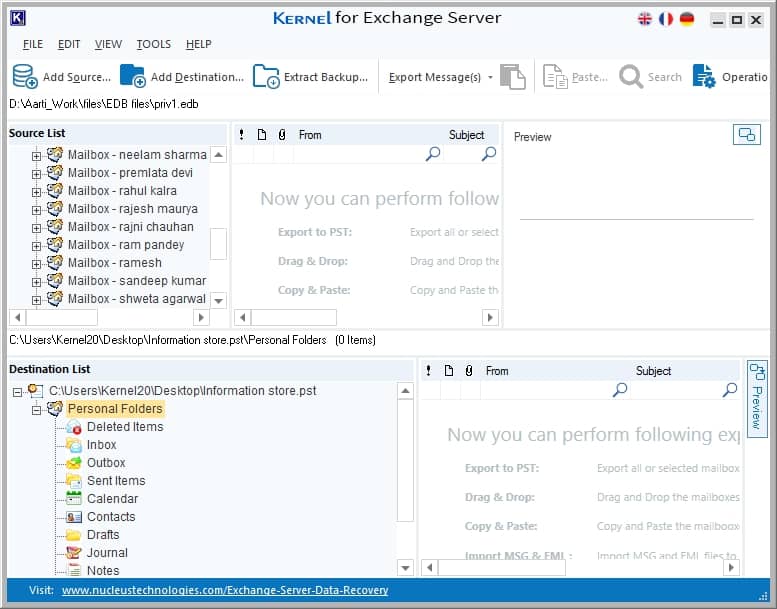
Task: Click the Export Message(s) button
Action: [x=435, y=77]
